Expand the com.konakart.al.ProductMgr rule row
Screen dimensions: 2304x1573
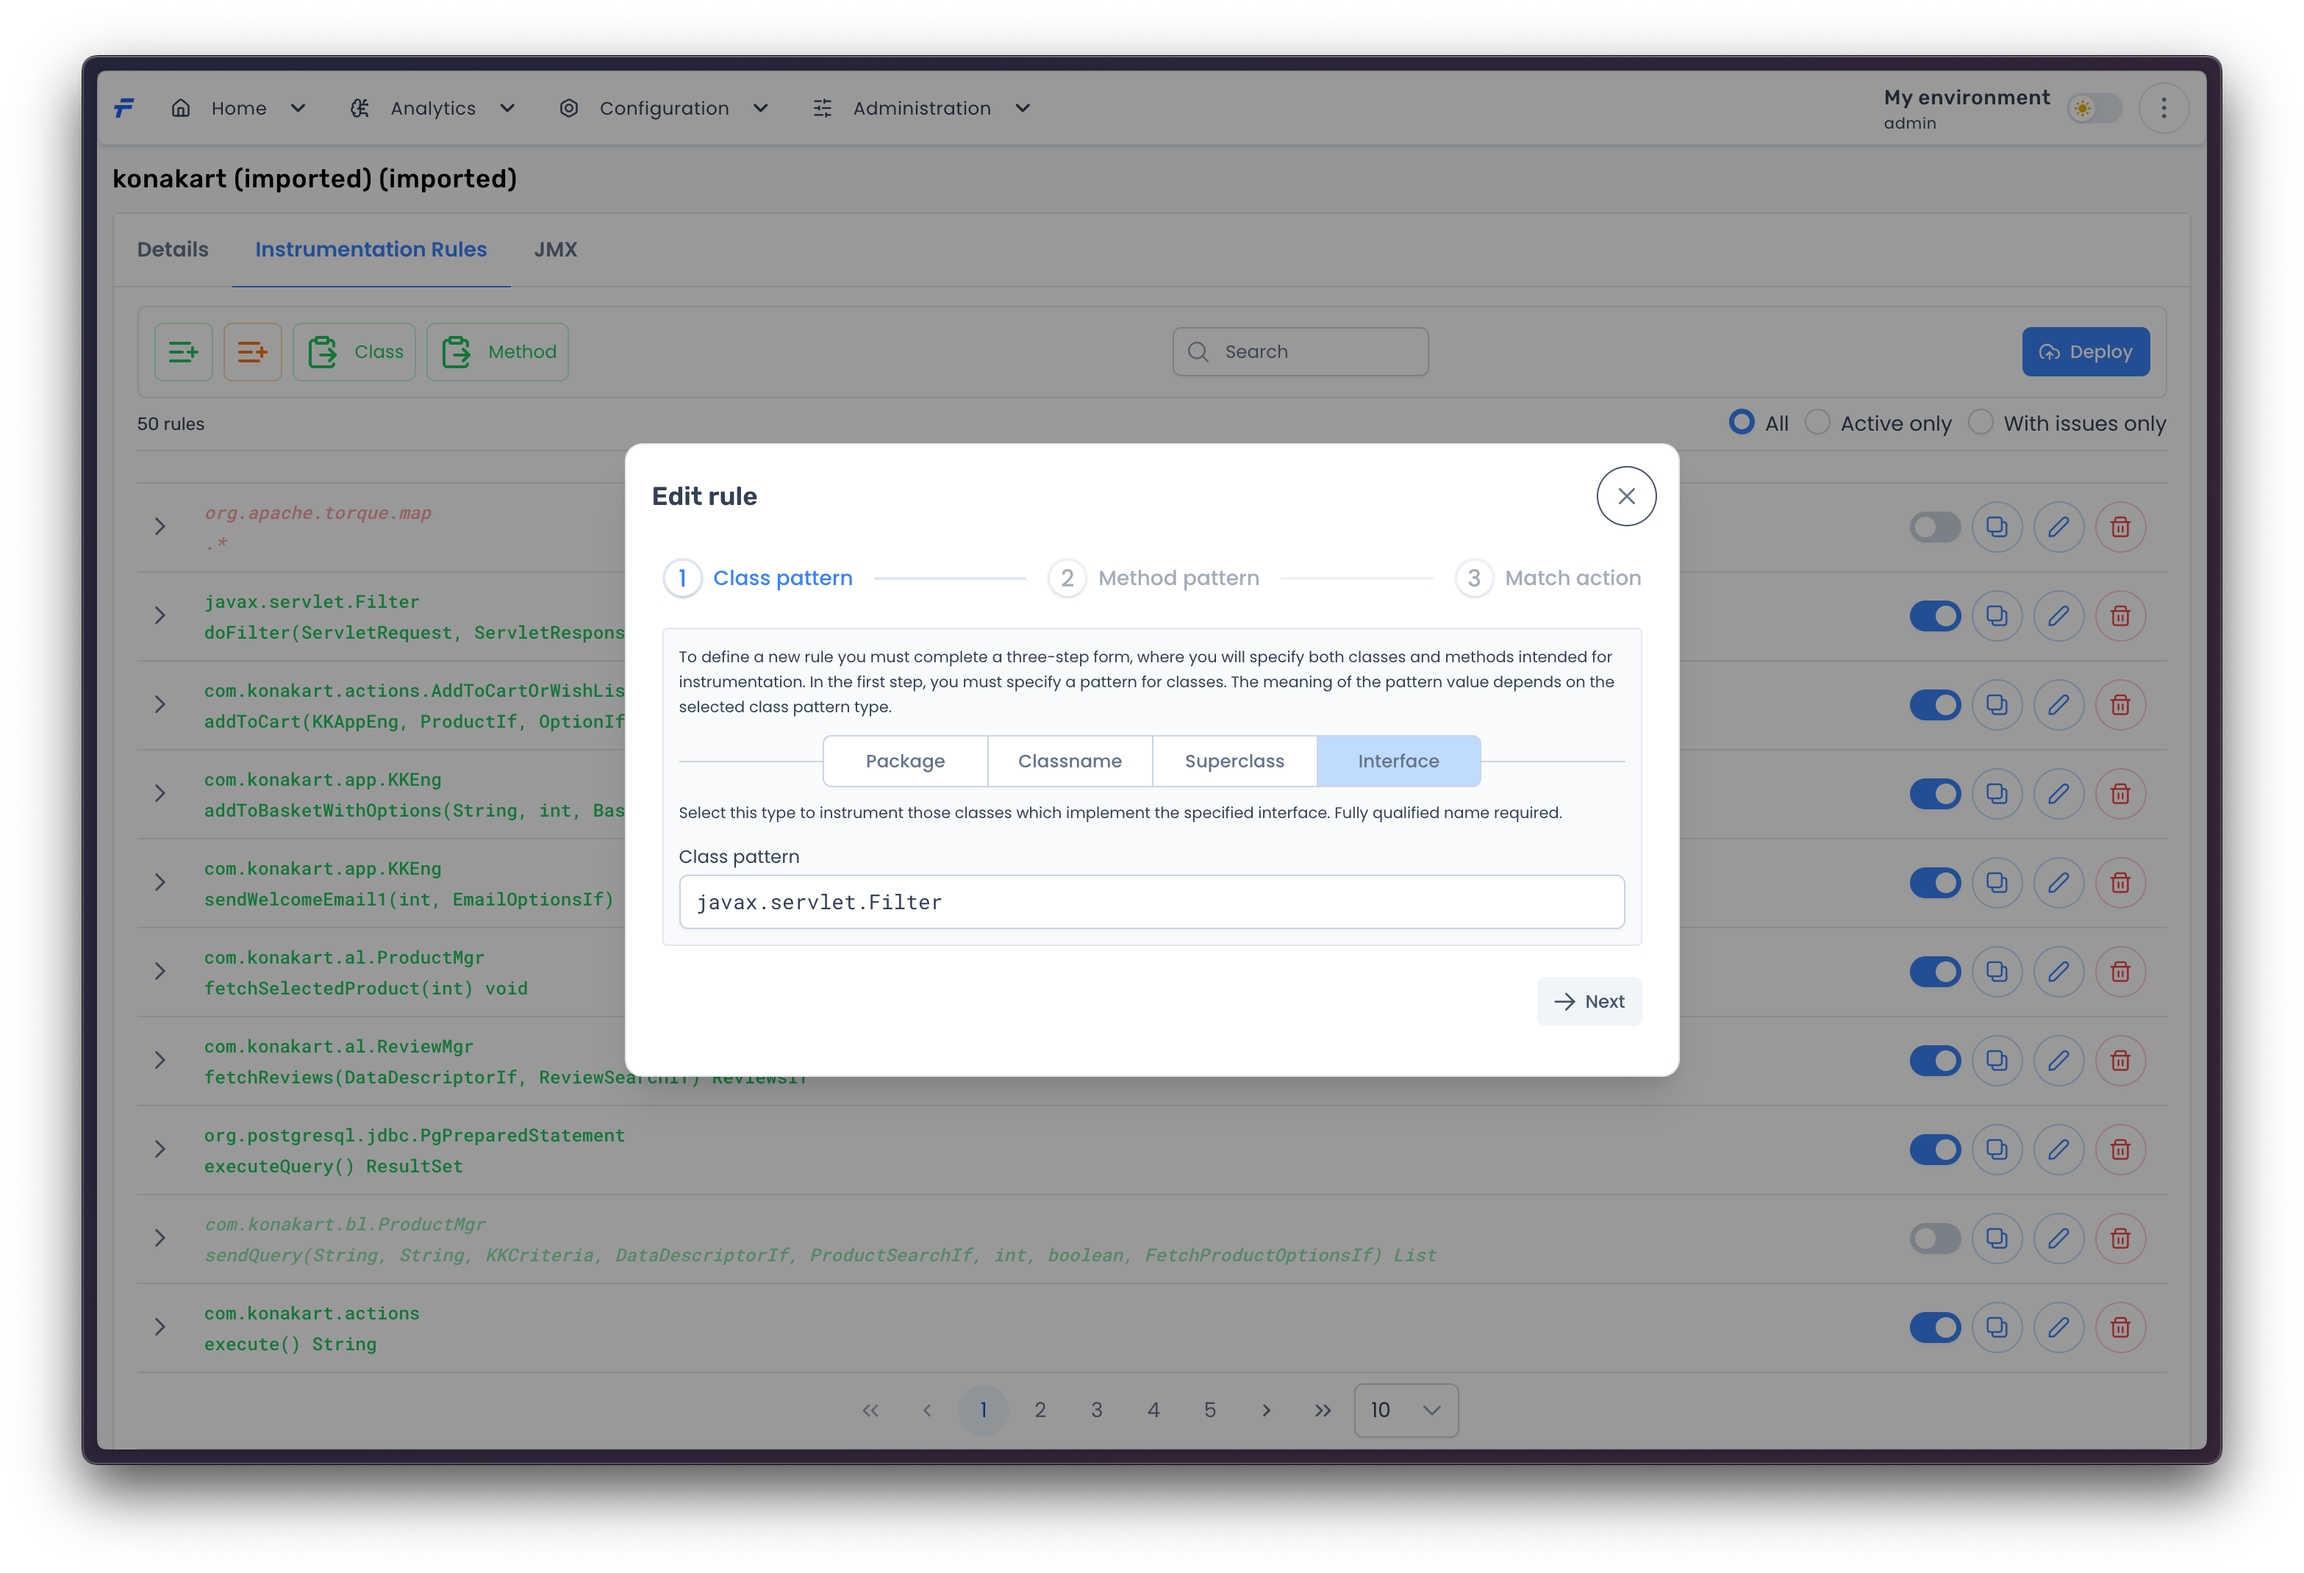point(160,971)
